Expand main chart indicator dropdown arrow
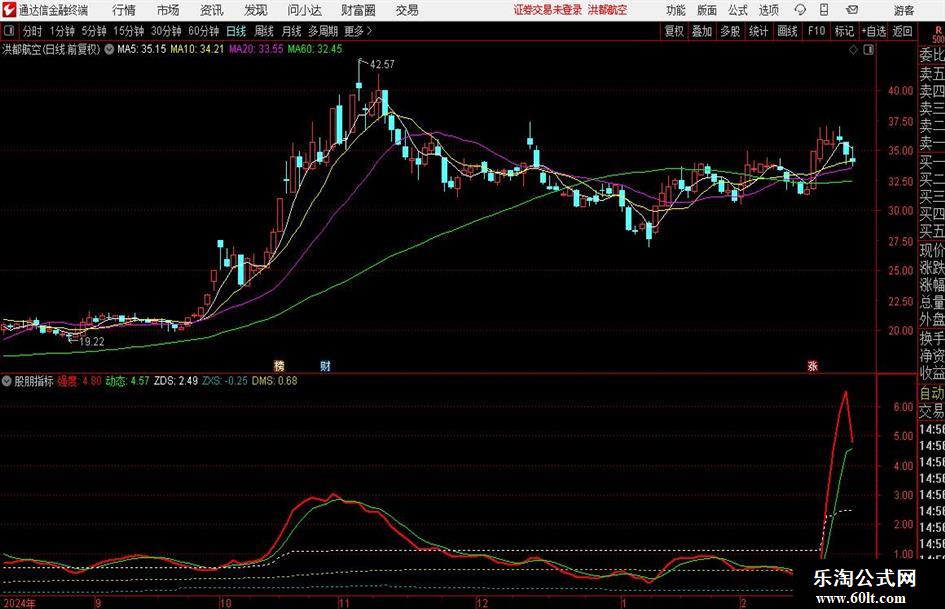The height and width of the screenshot is (609, 945). tap(109, 49)
